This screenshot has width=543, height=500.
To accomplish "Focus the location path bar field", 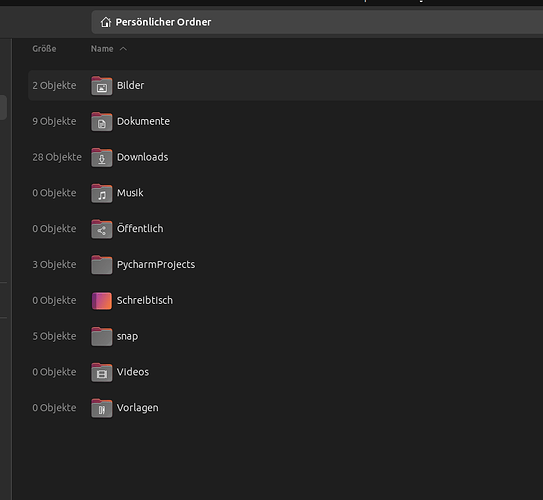I will click(x=317, y=22).
